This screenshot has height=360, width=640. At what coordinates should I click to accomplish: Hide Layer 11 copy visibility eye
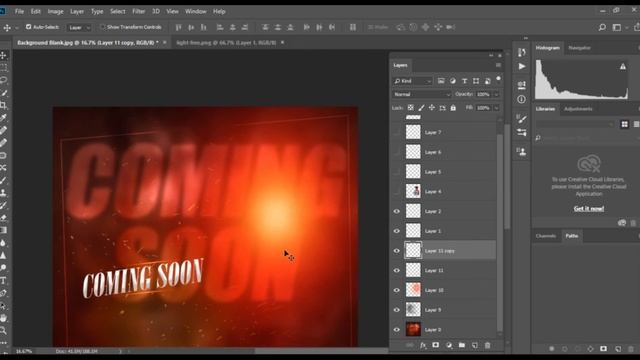tap(396, 251)
